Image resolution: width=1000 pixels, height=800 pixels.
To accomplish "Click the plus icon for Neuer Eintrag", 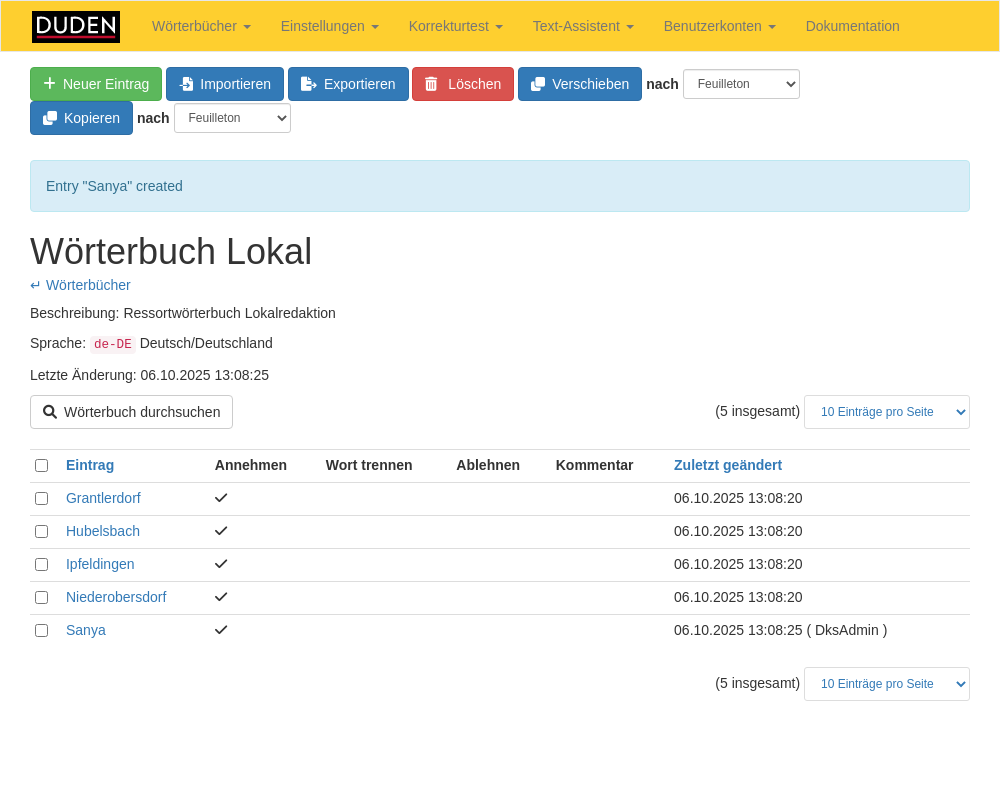I will 49,84.
